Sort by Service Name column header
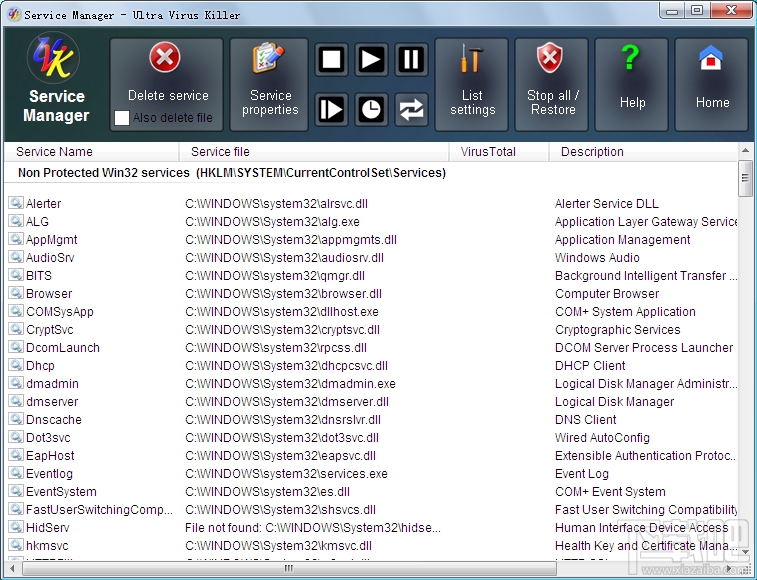Image resolution: width=757 pixels, height=580 pixels. click(x=91, y=152)
